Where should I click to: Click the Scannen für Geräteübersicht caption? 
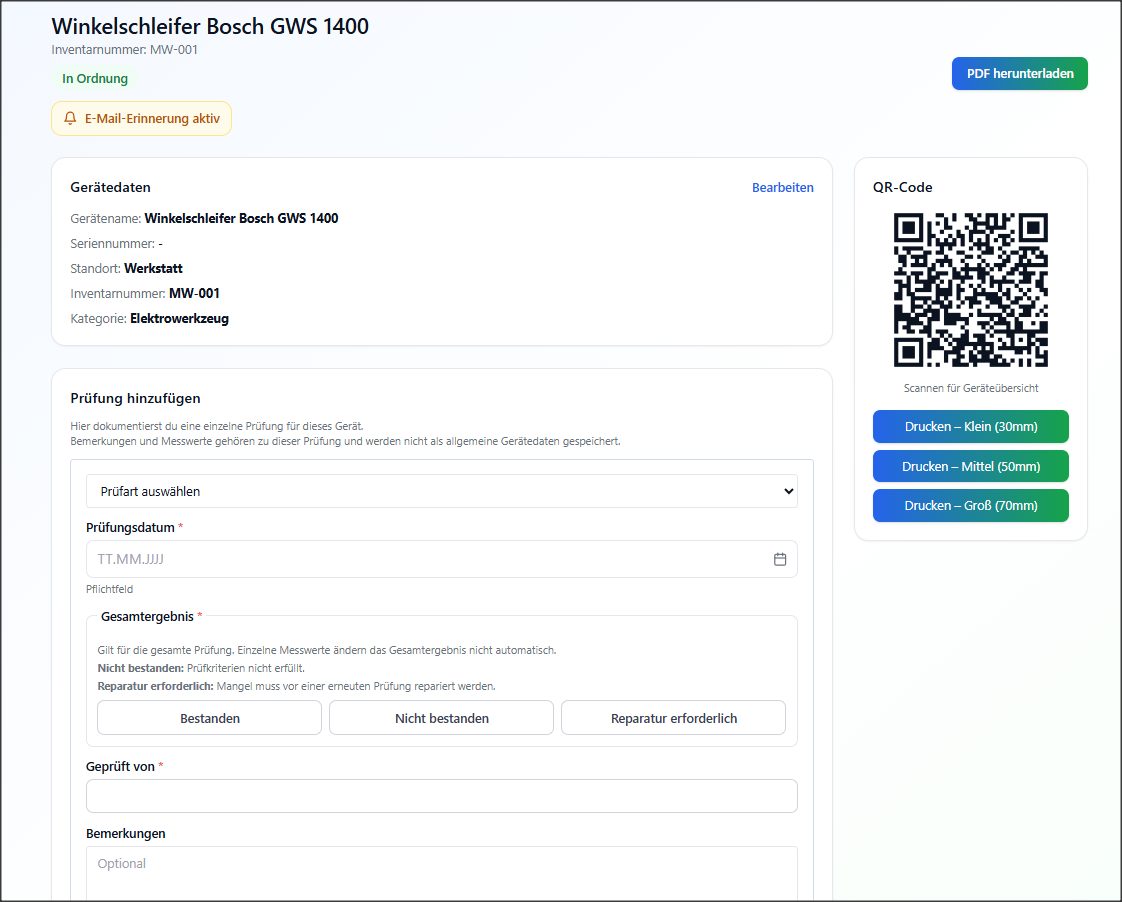pyautogui.click(x=970, y=388)
